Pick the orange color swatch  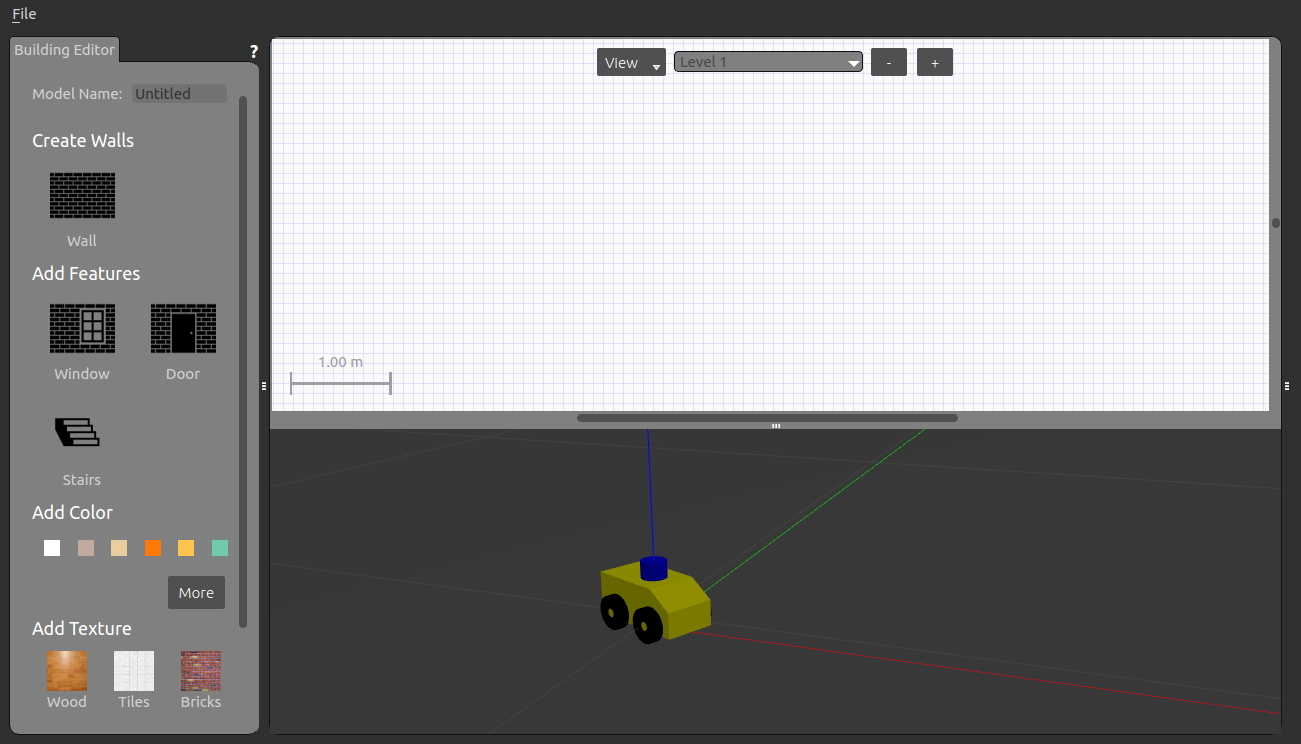(x=153, y=548)
